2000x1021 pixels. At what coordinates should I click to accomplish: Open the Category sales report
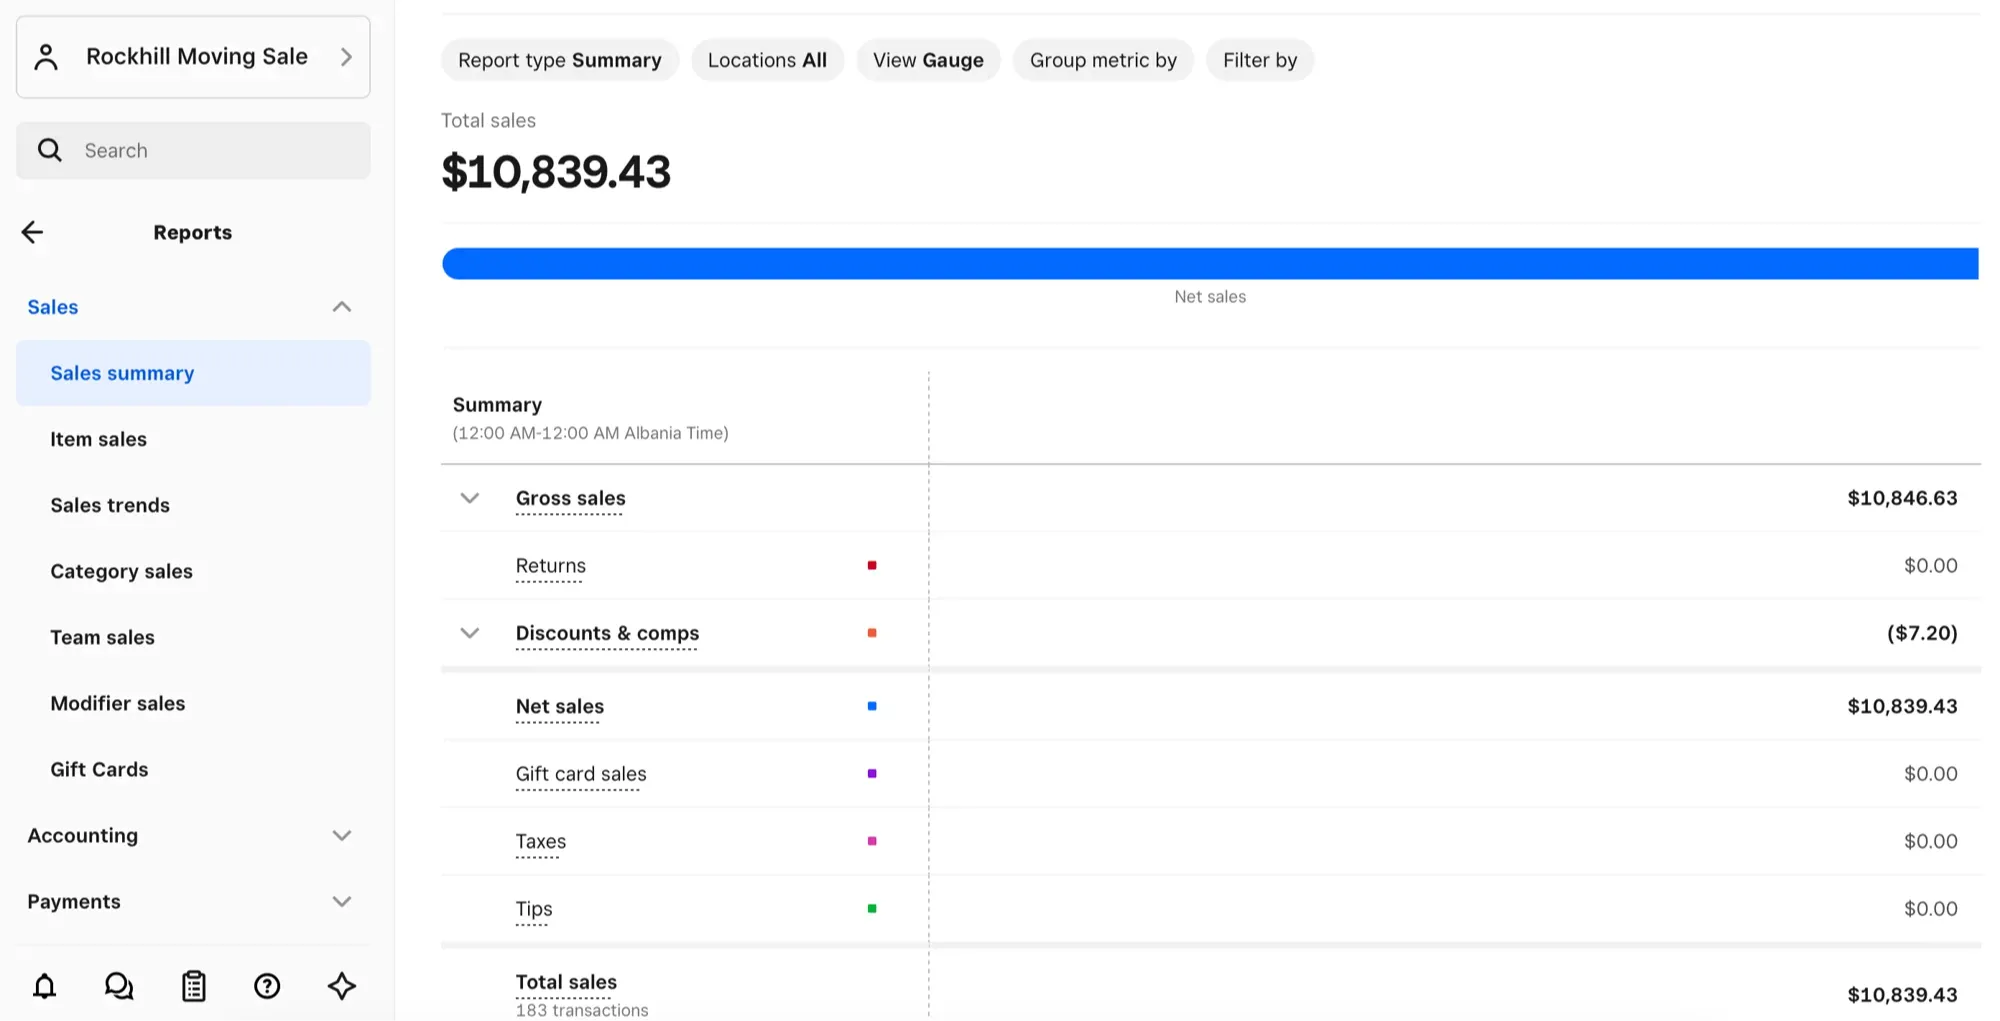point(122,571)
